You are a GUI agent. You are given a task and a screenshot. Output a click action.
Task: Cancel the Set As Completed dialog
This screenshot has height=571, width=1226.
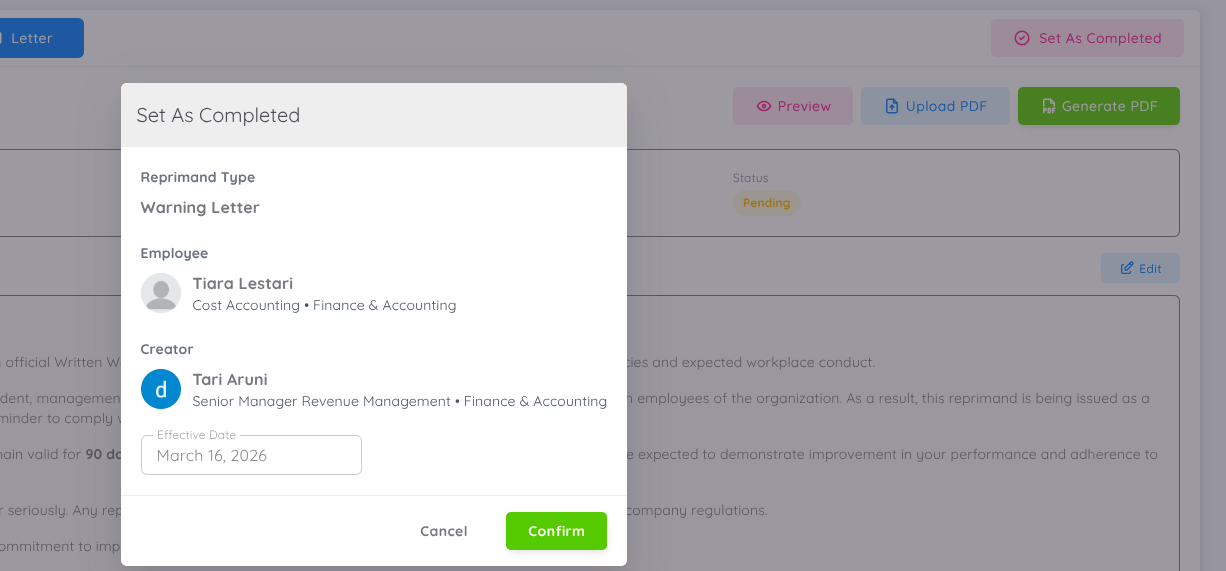pos(444,531)
